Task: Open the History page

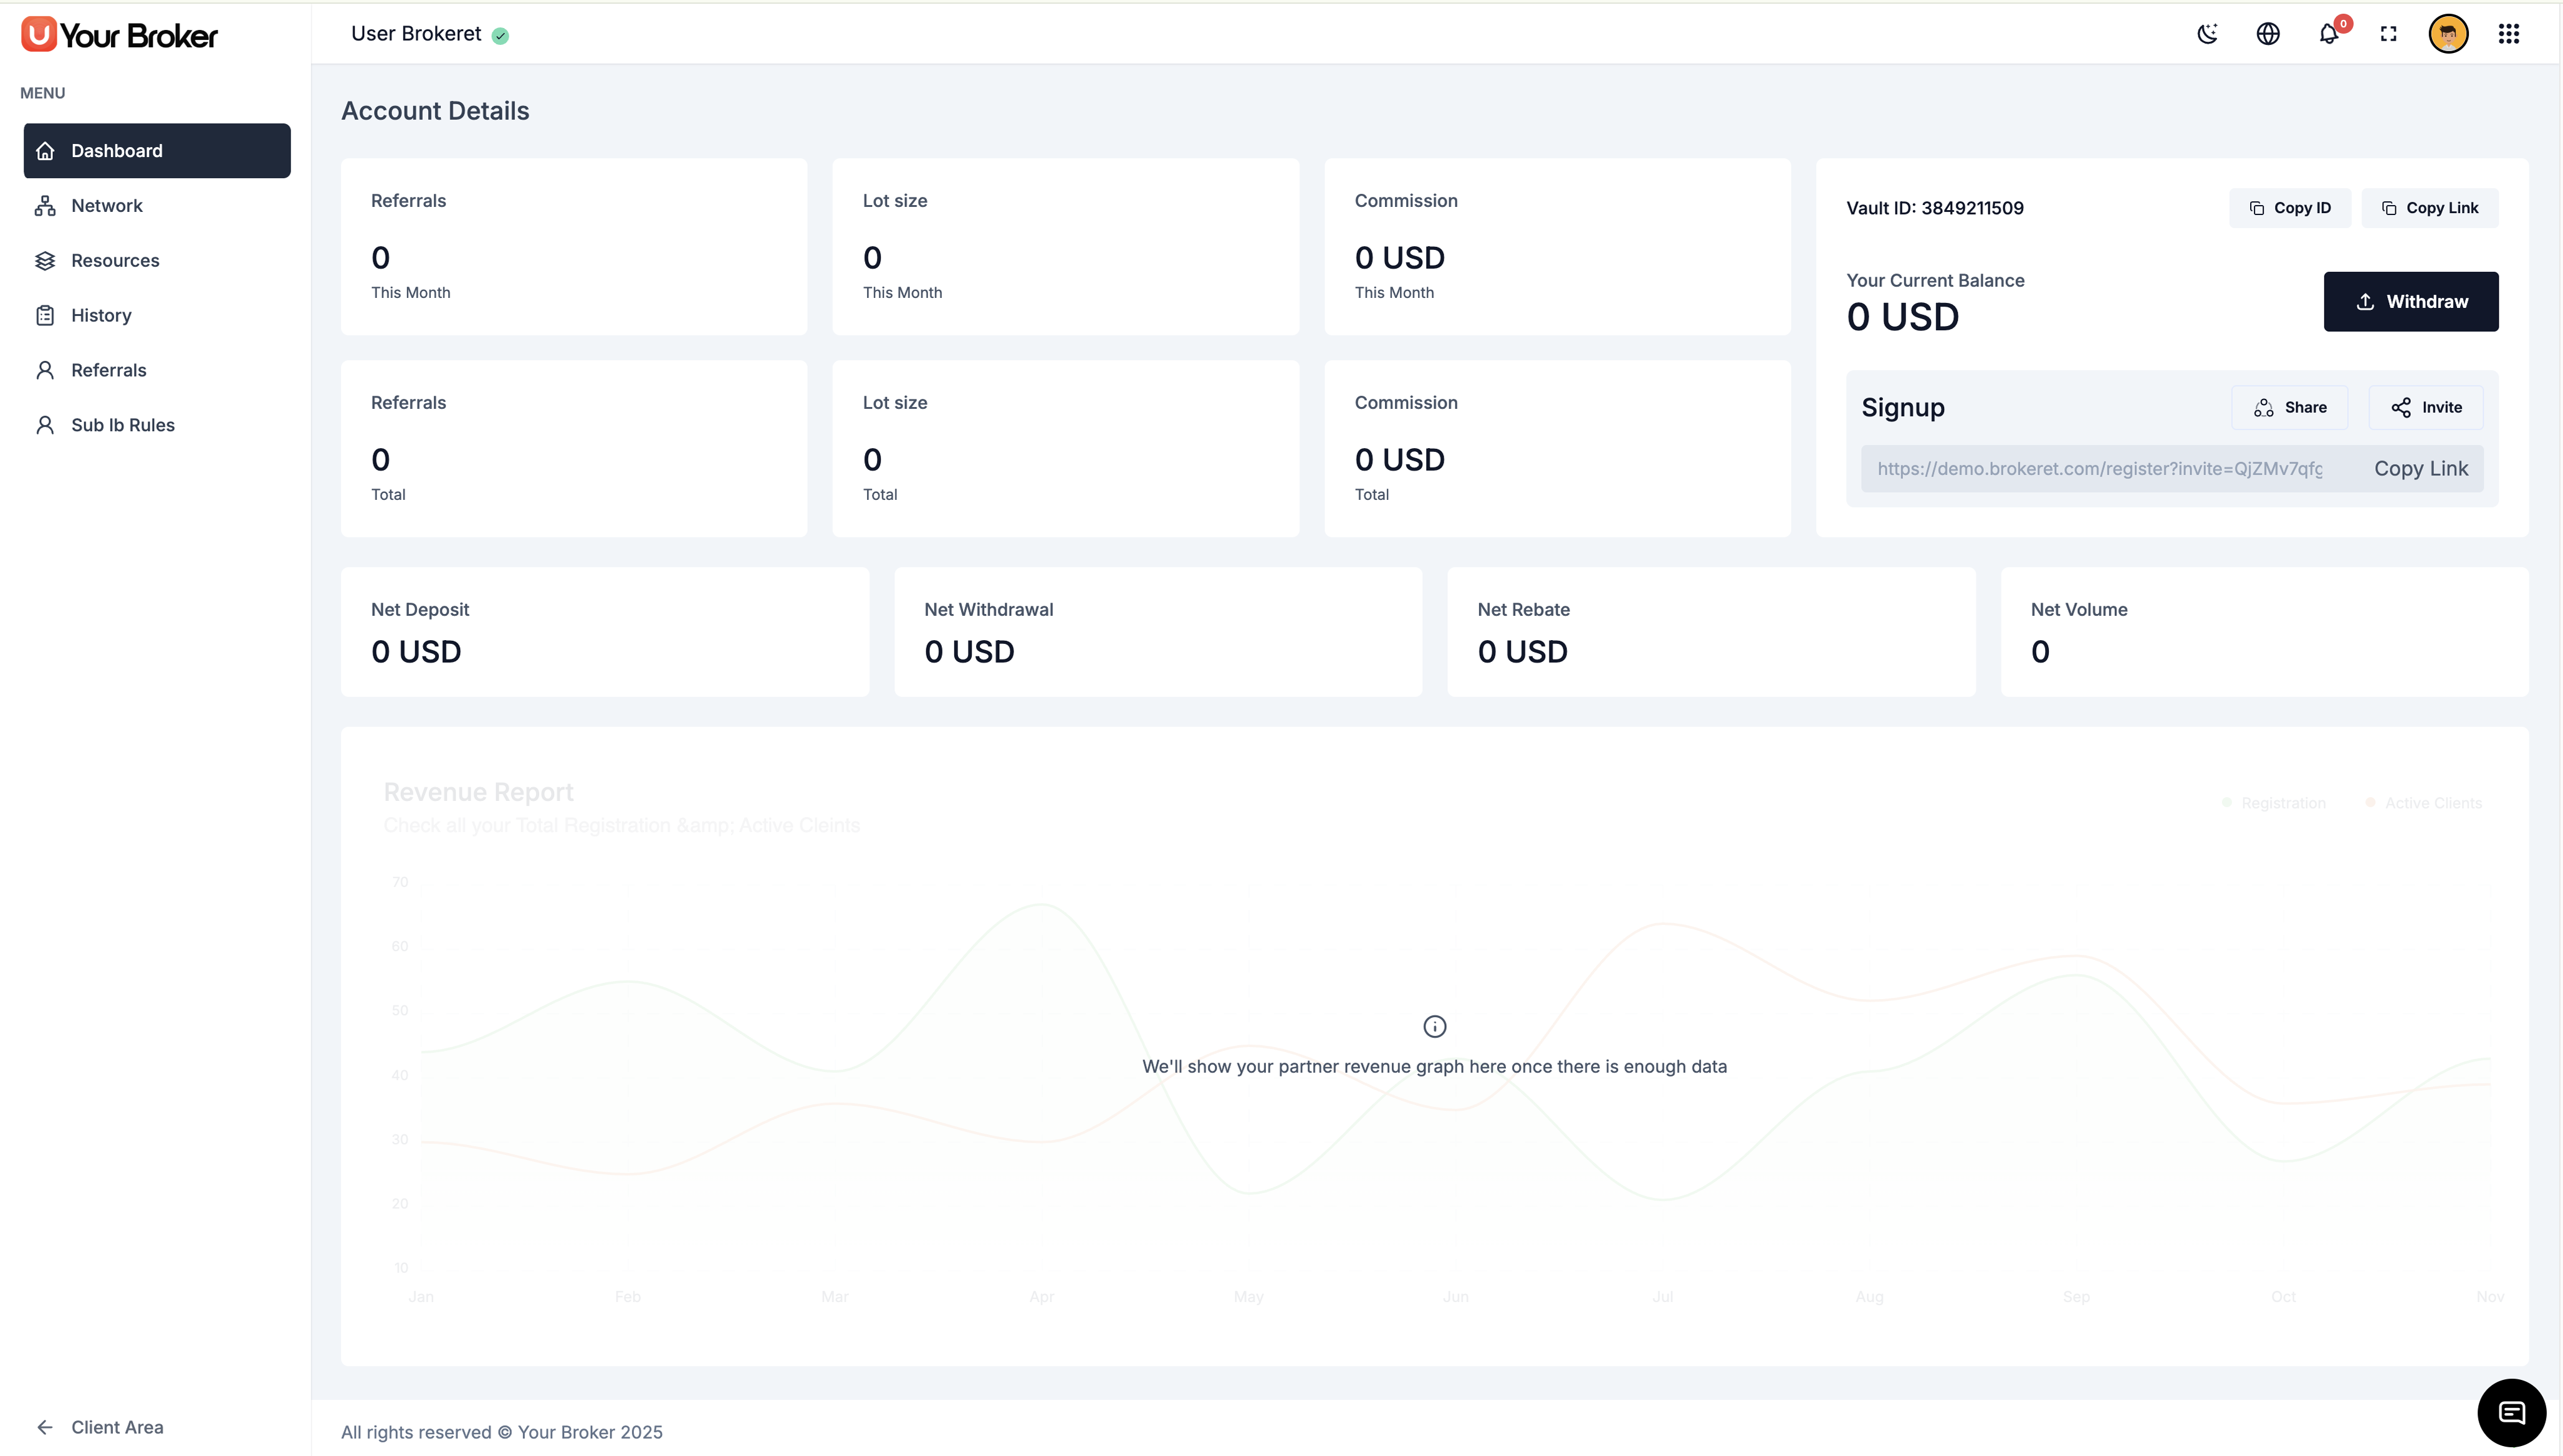Action: tap(101, 316)
